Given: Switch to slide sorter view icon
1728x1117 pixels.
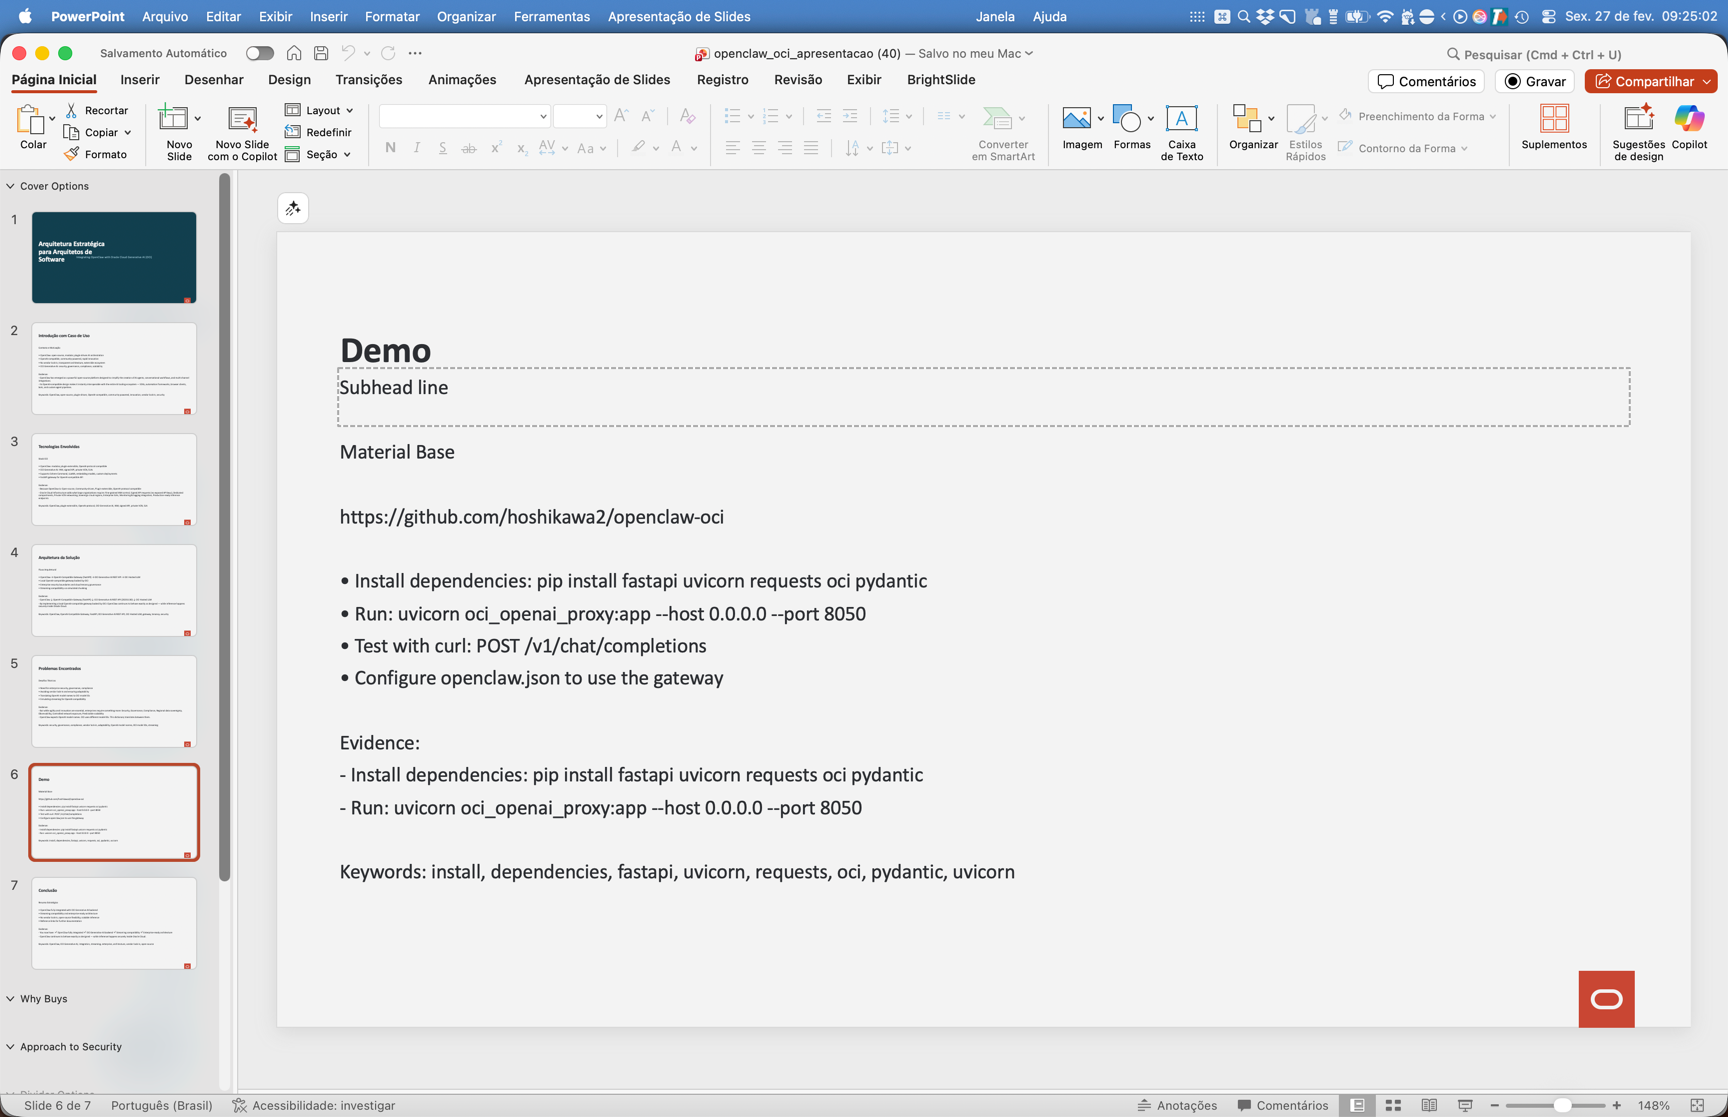Looking at the screenshot, I should point(1393,1105).
